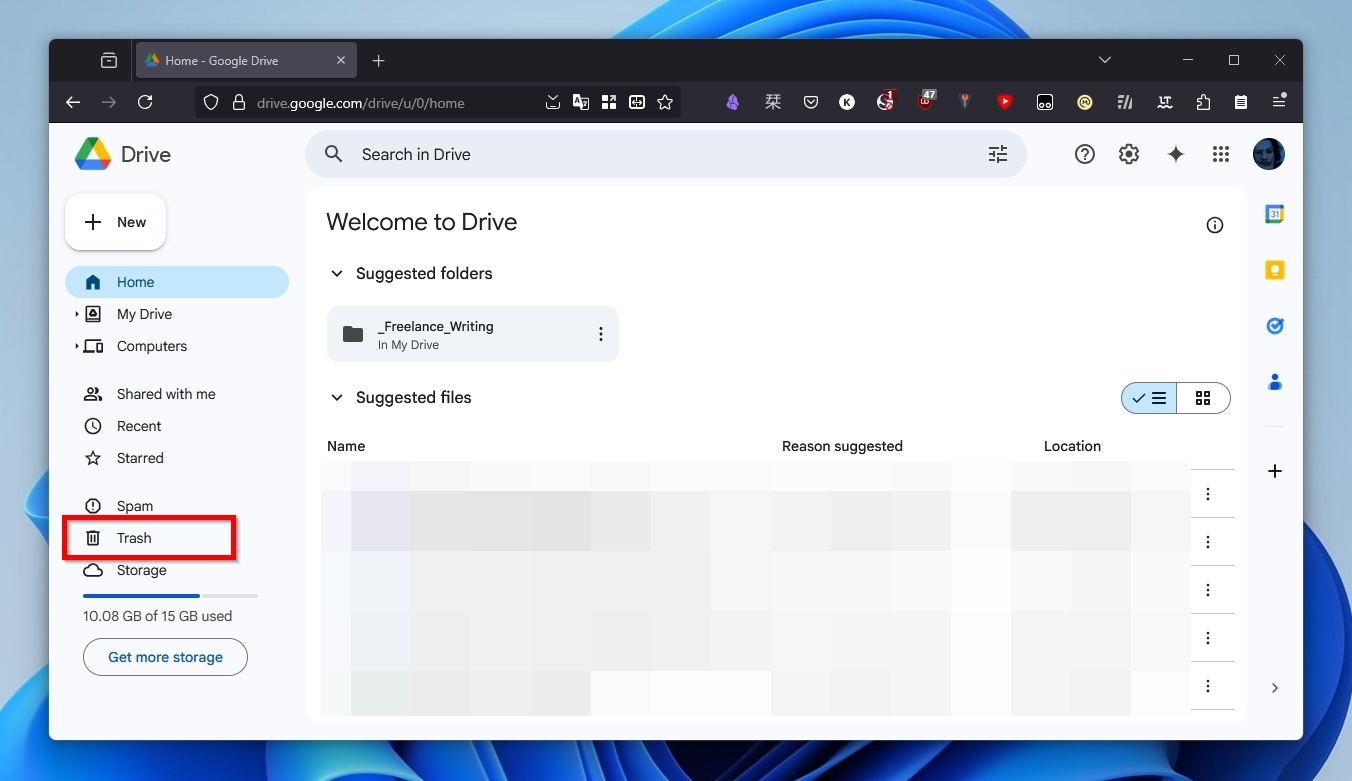The image size is (1352, 781).
Task: Close the Home - Google Drive tab
Action: point(341,60)
